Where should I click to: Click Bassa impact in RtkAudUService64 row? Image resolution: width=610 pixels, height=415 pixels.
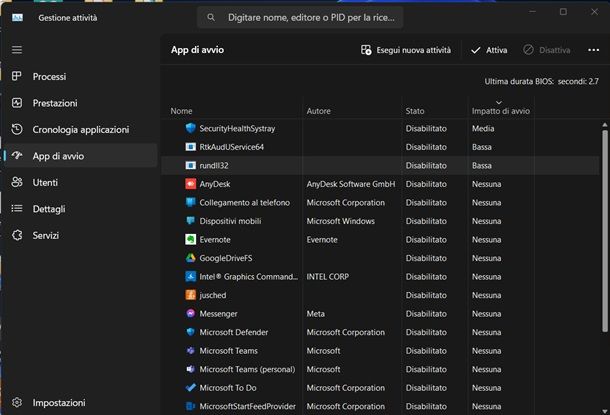point(482,147)
